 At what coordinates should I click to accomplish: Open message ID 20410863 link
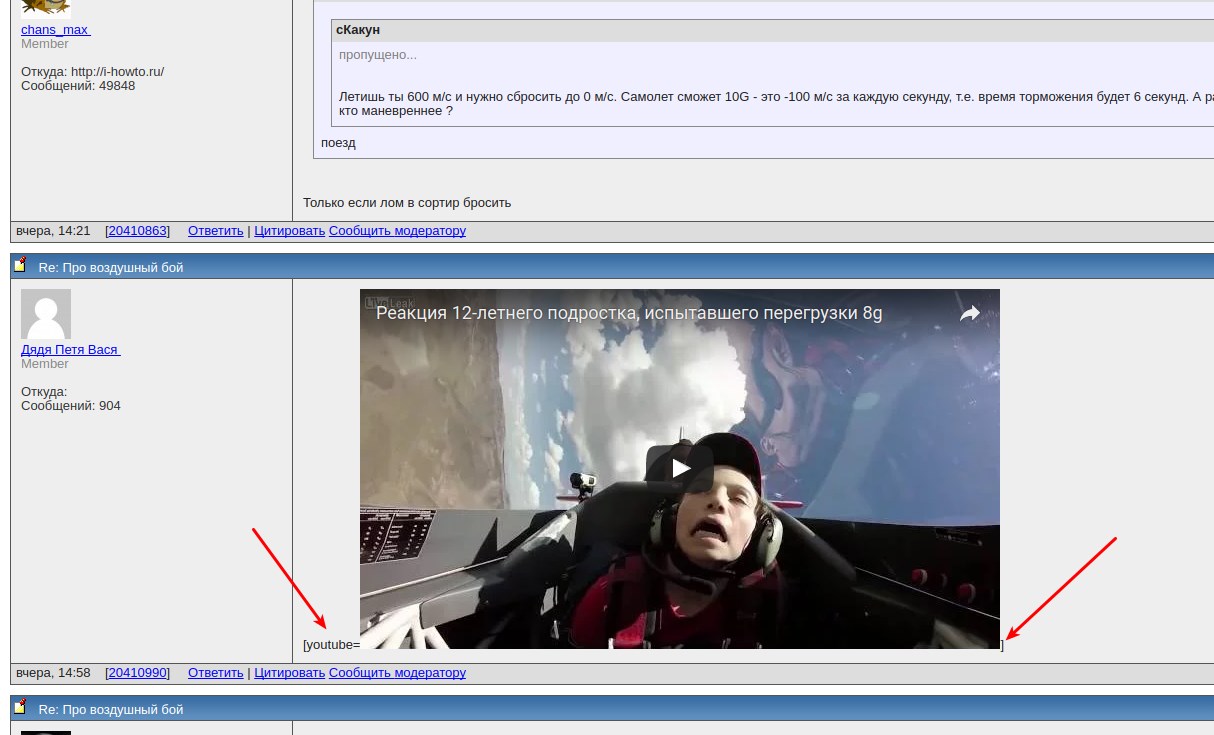(x=137, y=231)
